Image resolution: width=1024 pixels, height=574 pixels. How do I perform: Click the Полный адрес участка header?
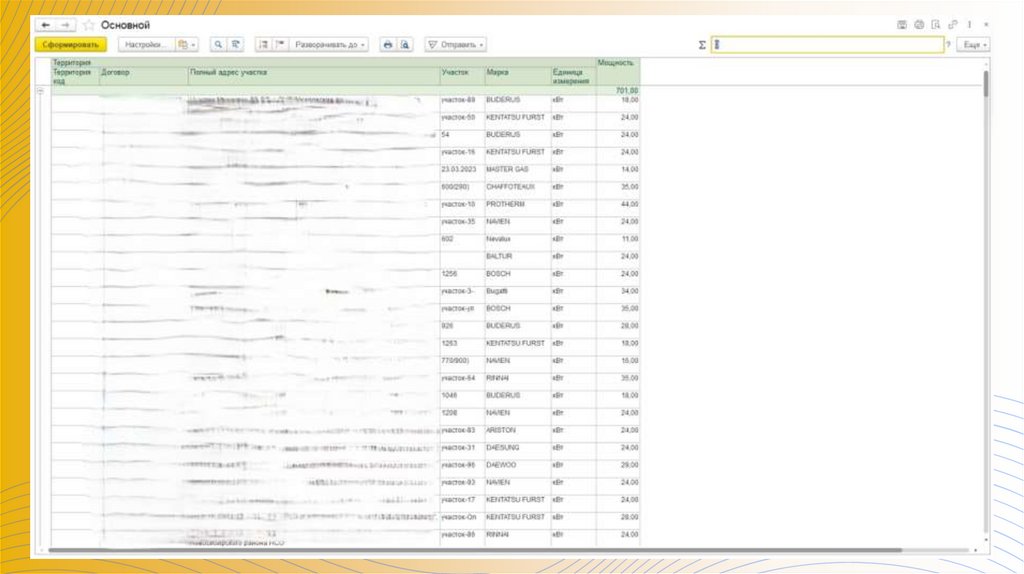(313, 76)
